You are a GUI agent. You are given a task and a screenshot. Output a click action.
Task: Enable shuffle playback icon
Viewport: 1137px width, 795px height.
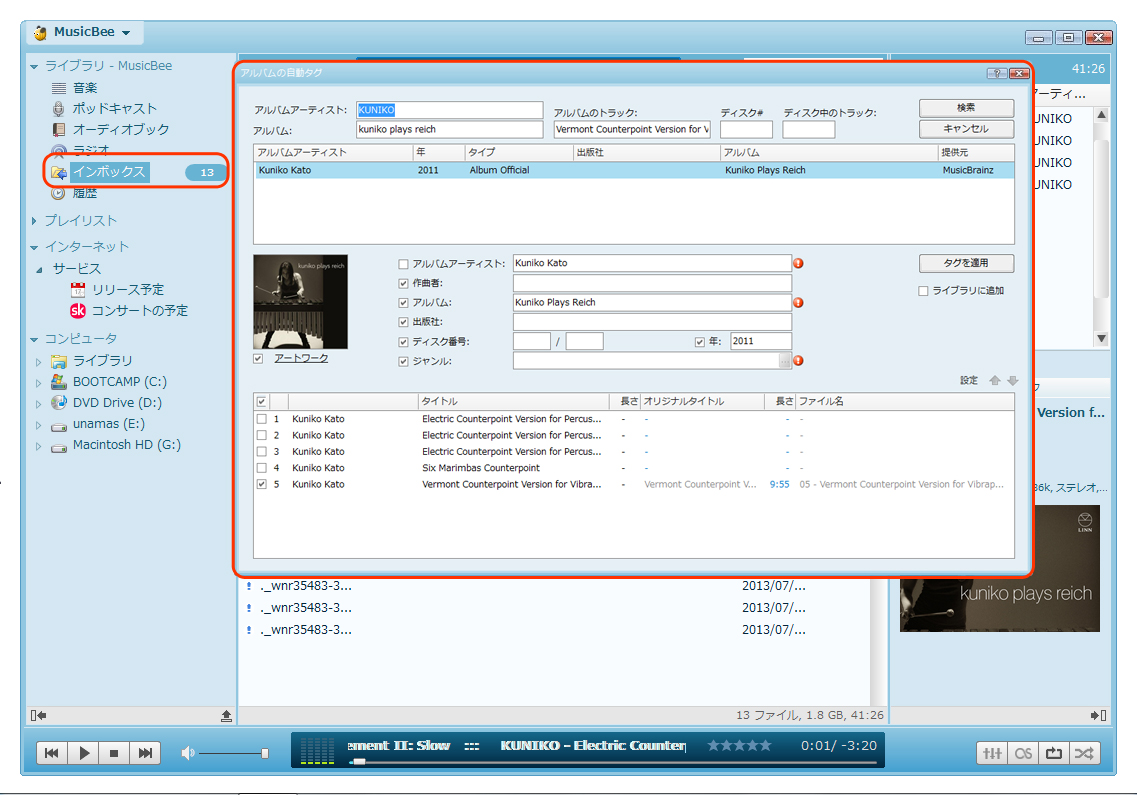pyautogui.click(x=1083, y=752)
